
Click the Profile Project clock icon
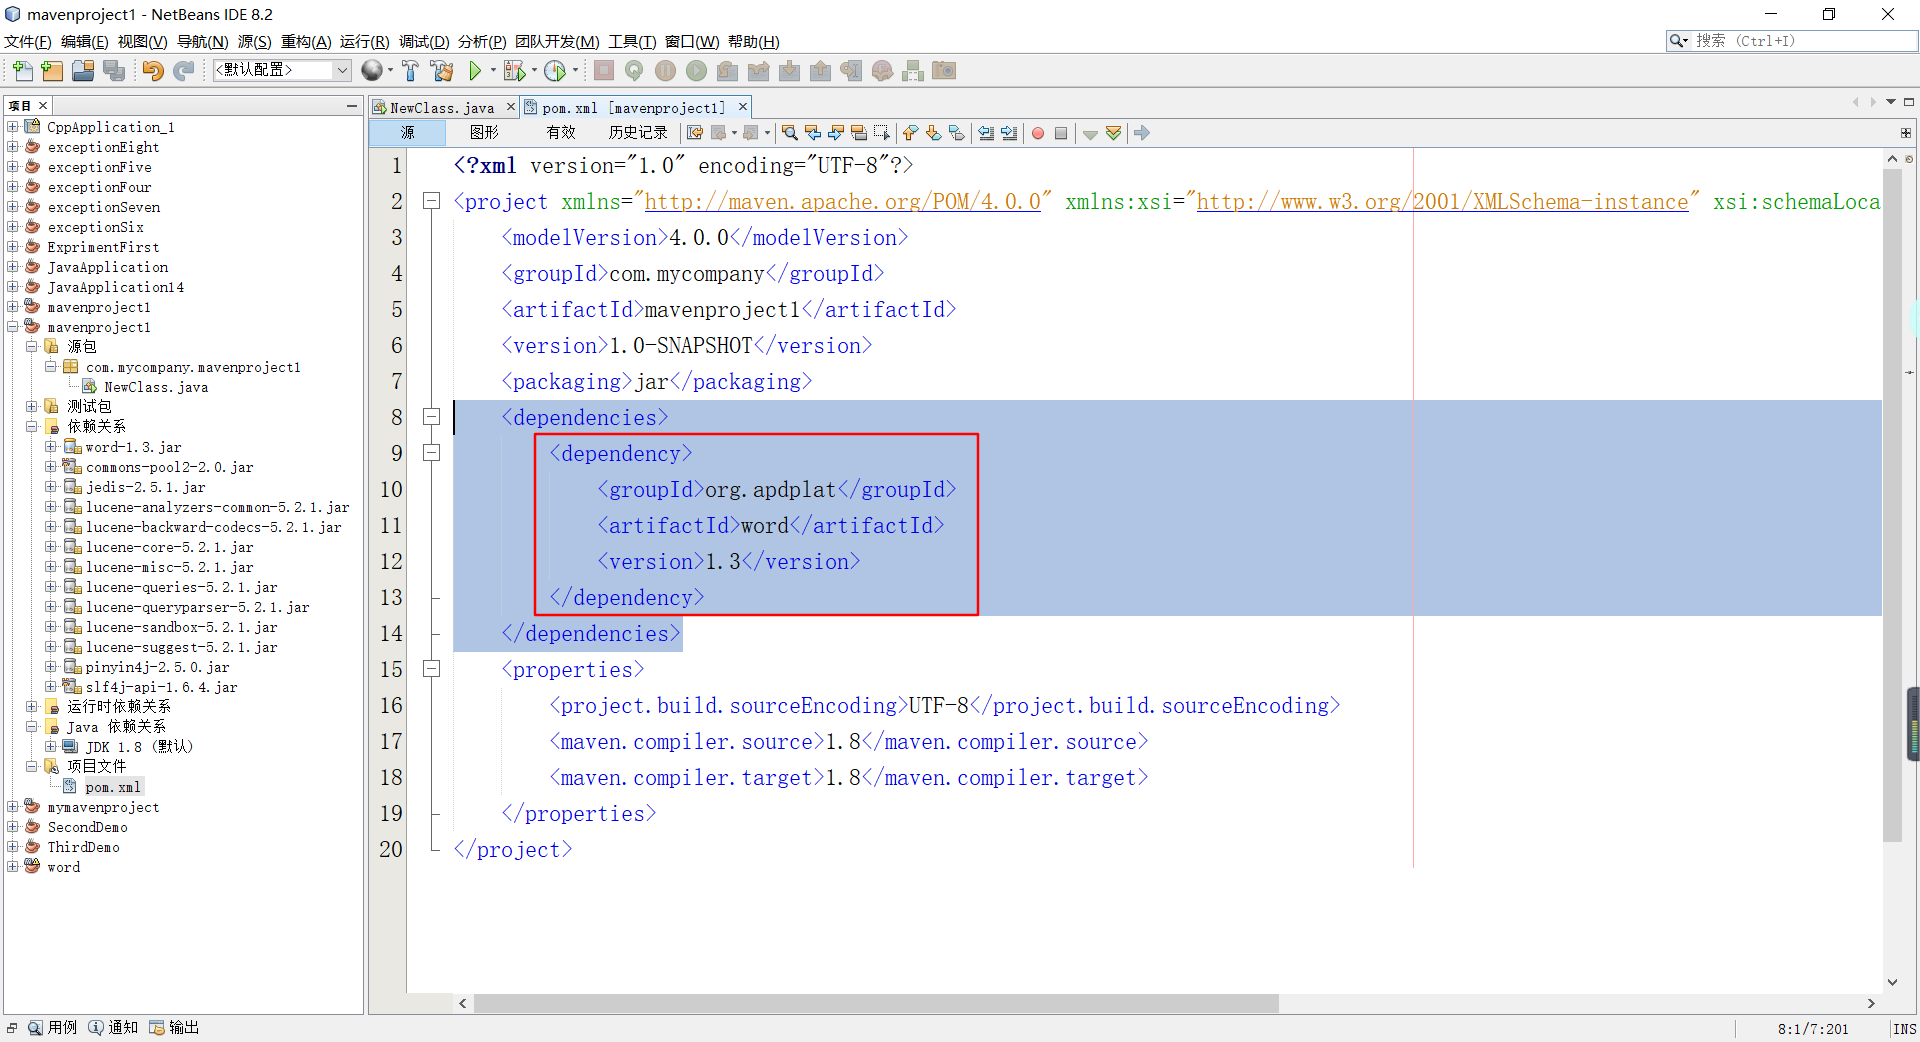click(x=555, y=70)
